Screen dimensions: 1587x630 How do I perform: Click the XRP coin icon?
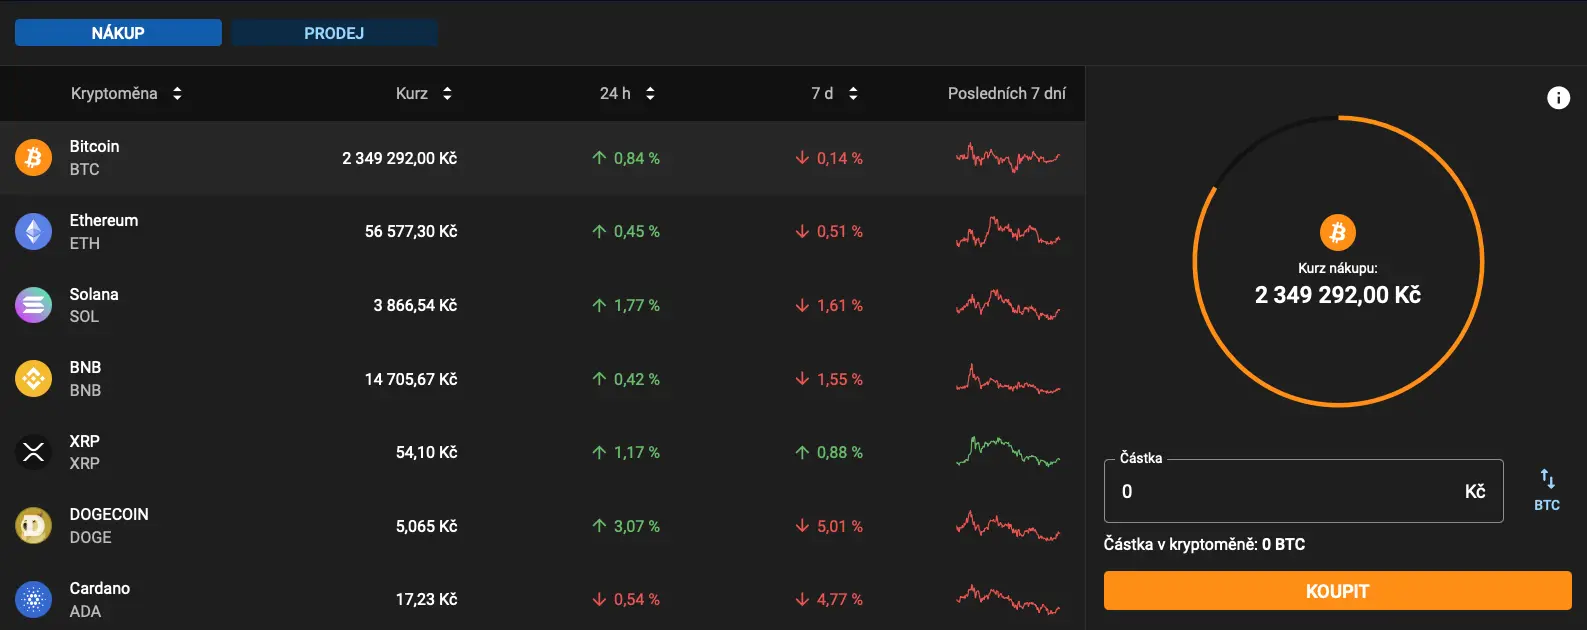tap(33, 452)
